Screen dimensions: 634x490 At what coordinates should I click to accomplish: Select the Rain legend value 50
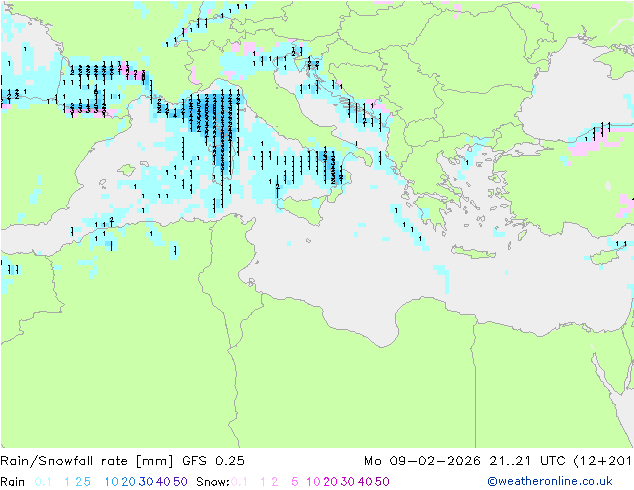pyautogui.click(x=180, y=482)
